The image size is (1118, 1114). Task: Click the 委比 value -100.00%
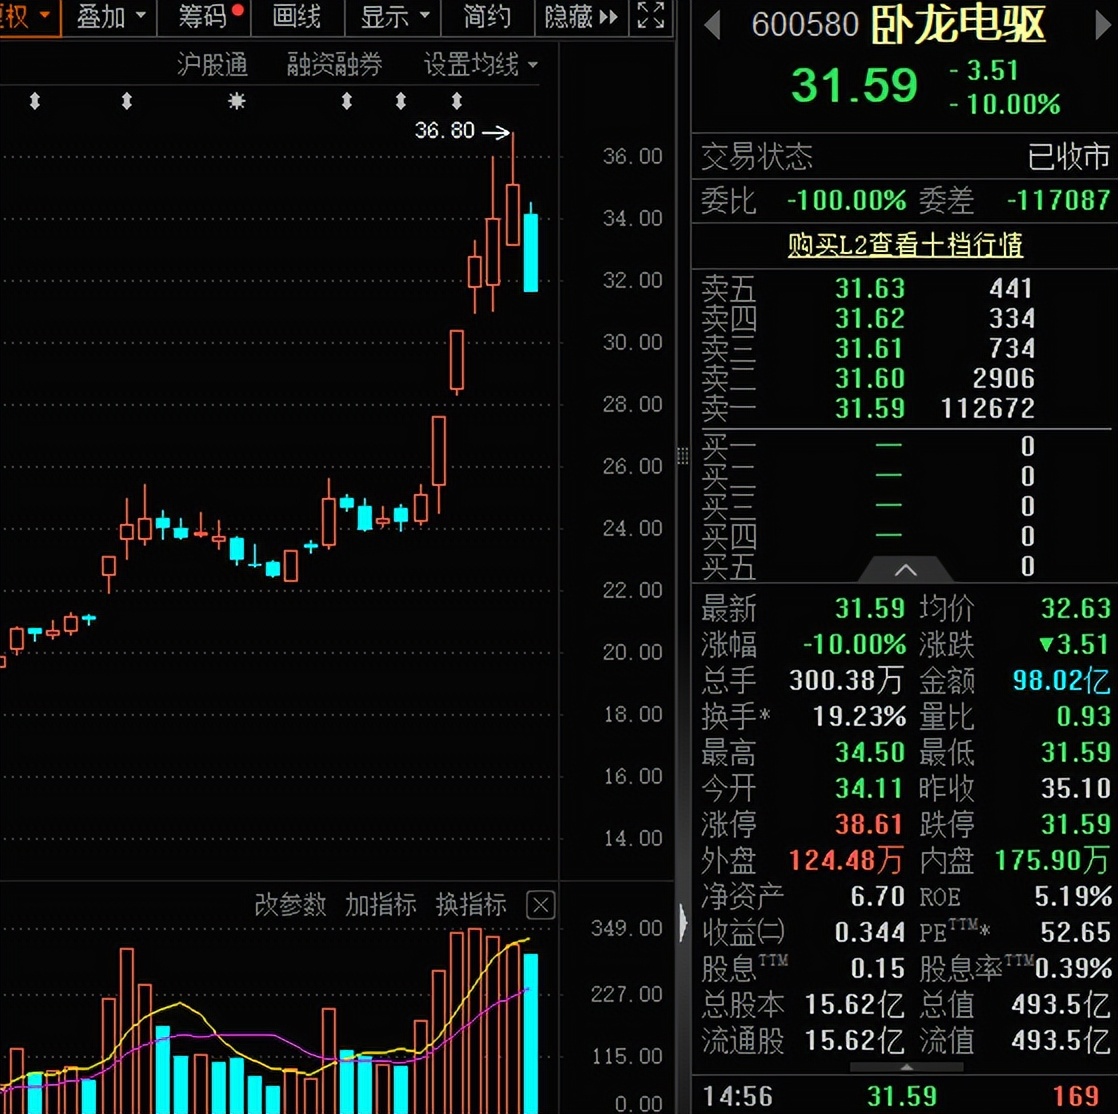(846, 200)
